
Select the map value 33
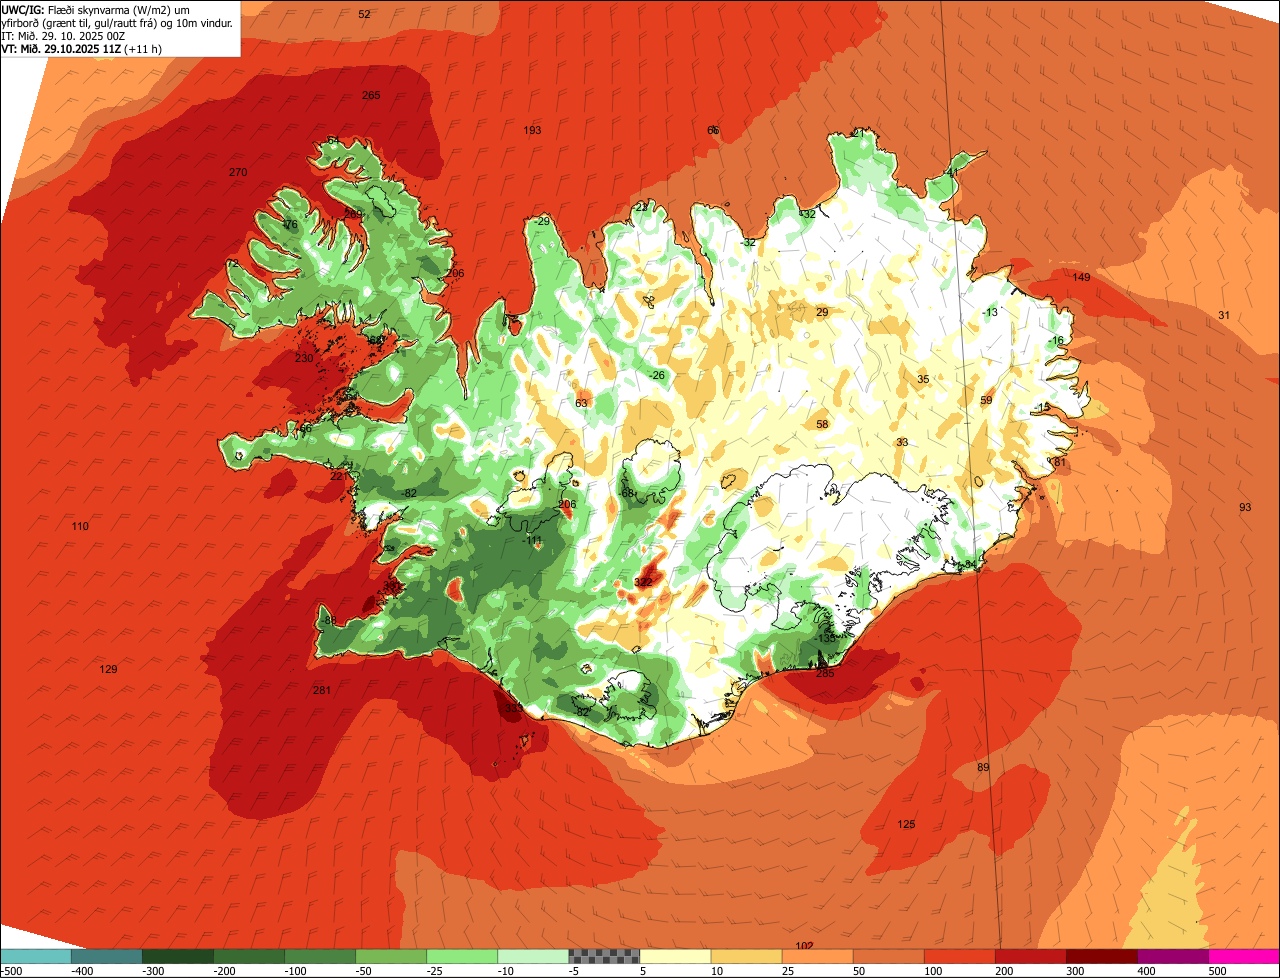(902, 442)
